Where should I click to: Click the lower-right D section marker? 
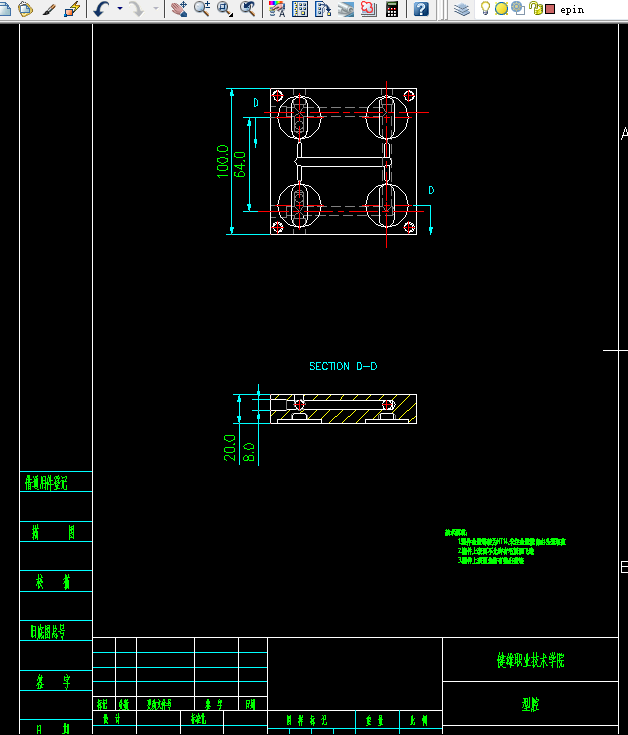point(431,190)
